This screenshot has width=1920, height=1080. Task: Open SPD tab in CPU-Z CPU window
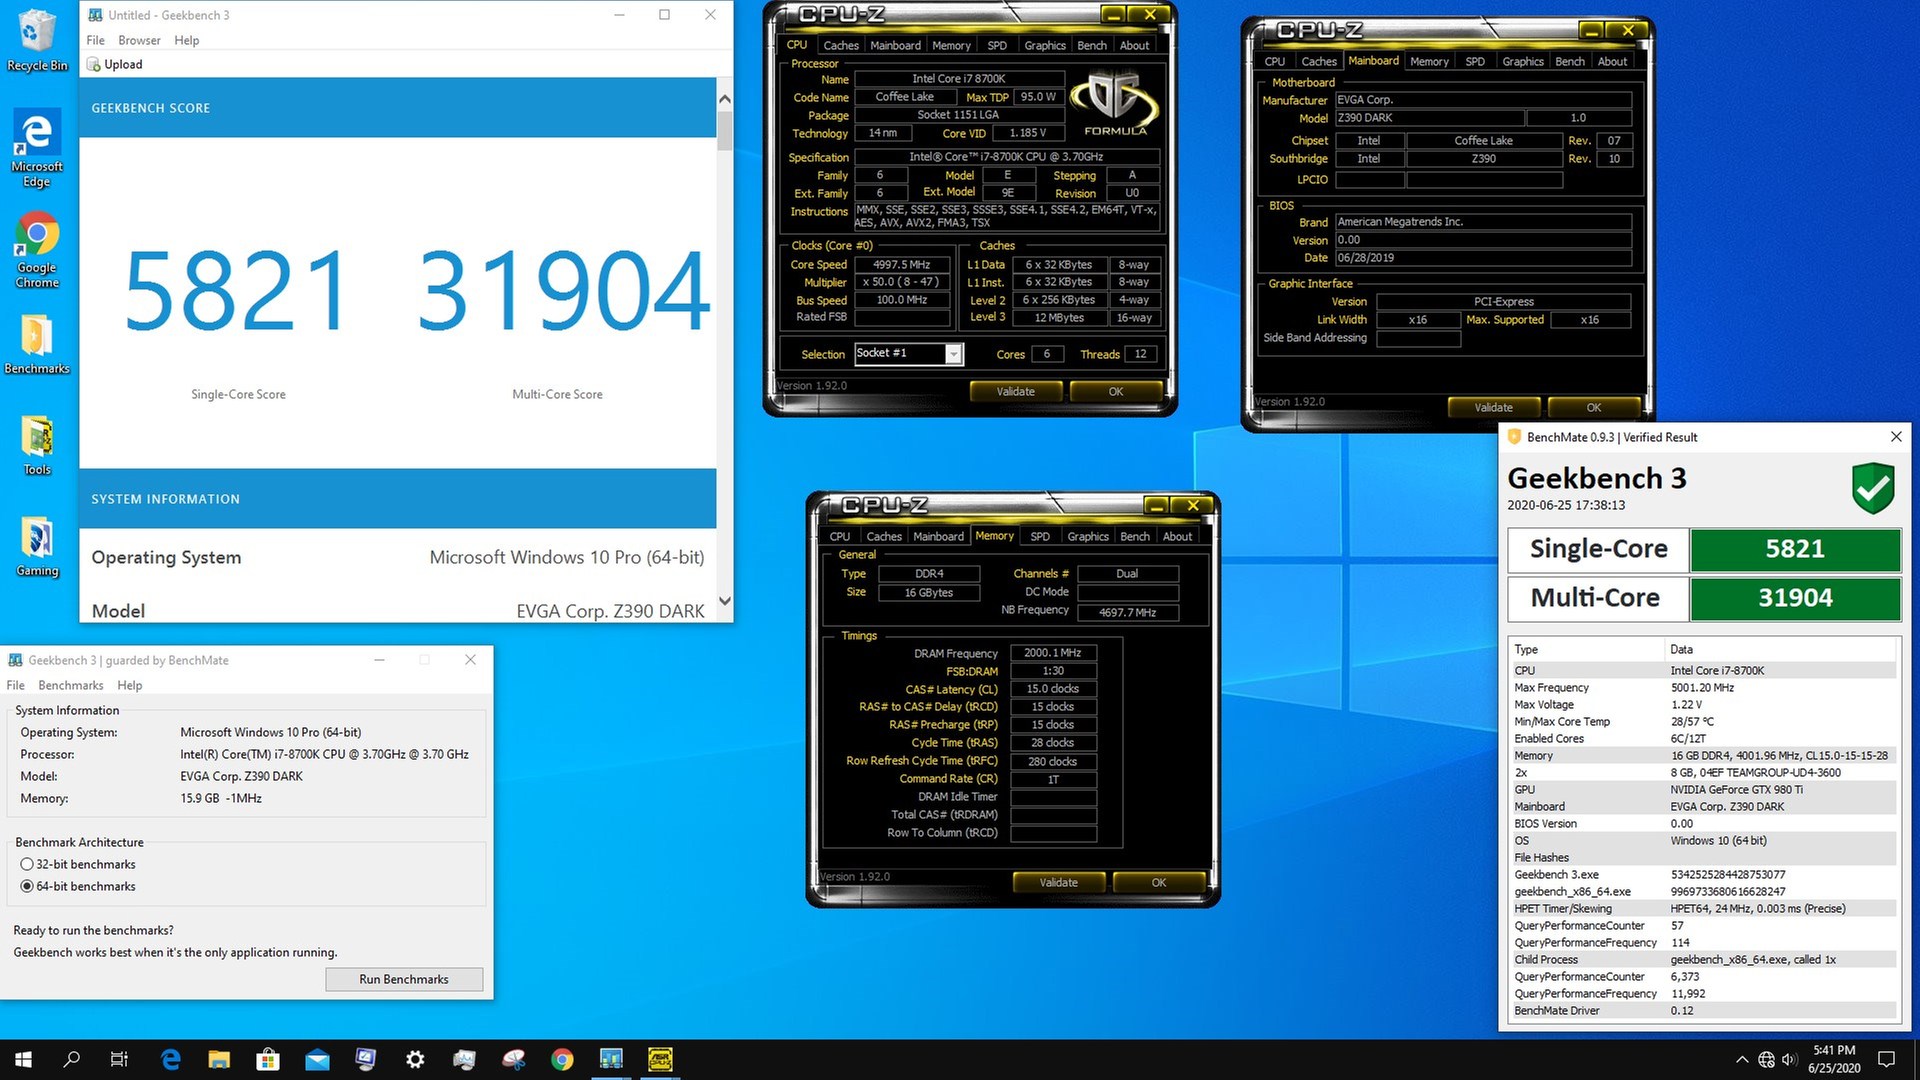click(x=996, y=45)
